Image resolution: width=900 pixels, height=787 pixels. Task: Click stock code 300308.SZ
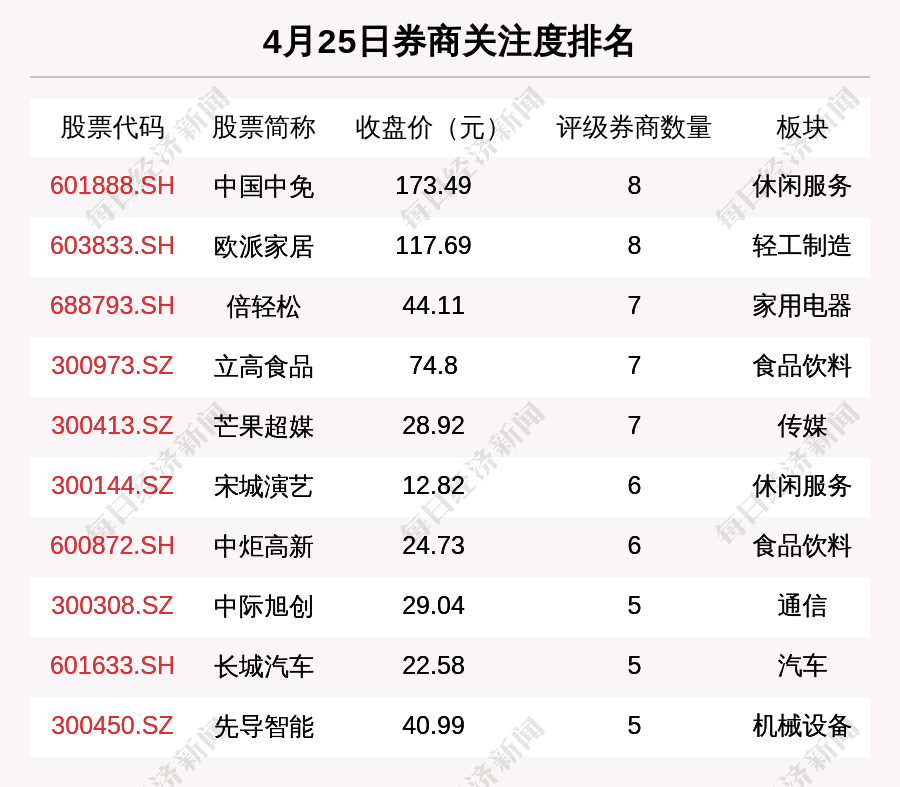click(112, 606)
